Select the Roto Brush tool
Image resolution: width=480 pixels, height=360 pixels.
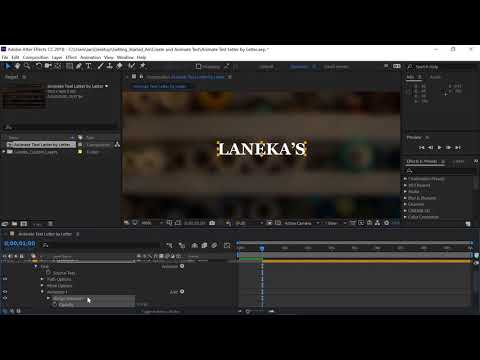pyautogui.click(x=132, y=66)
